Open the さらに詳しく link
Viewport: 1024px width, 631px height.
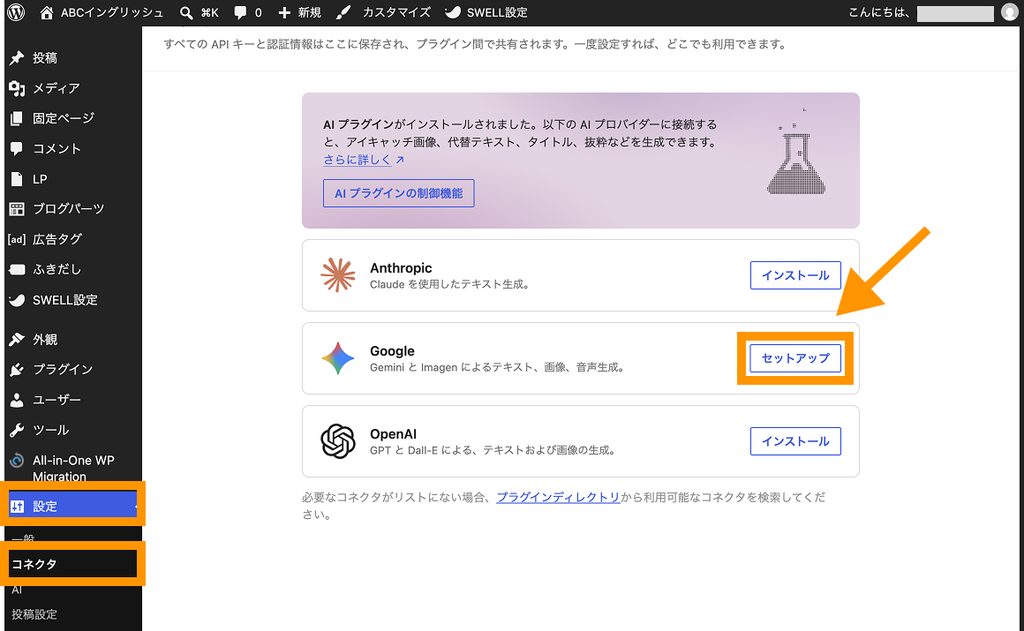(363, 159)
